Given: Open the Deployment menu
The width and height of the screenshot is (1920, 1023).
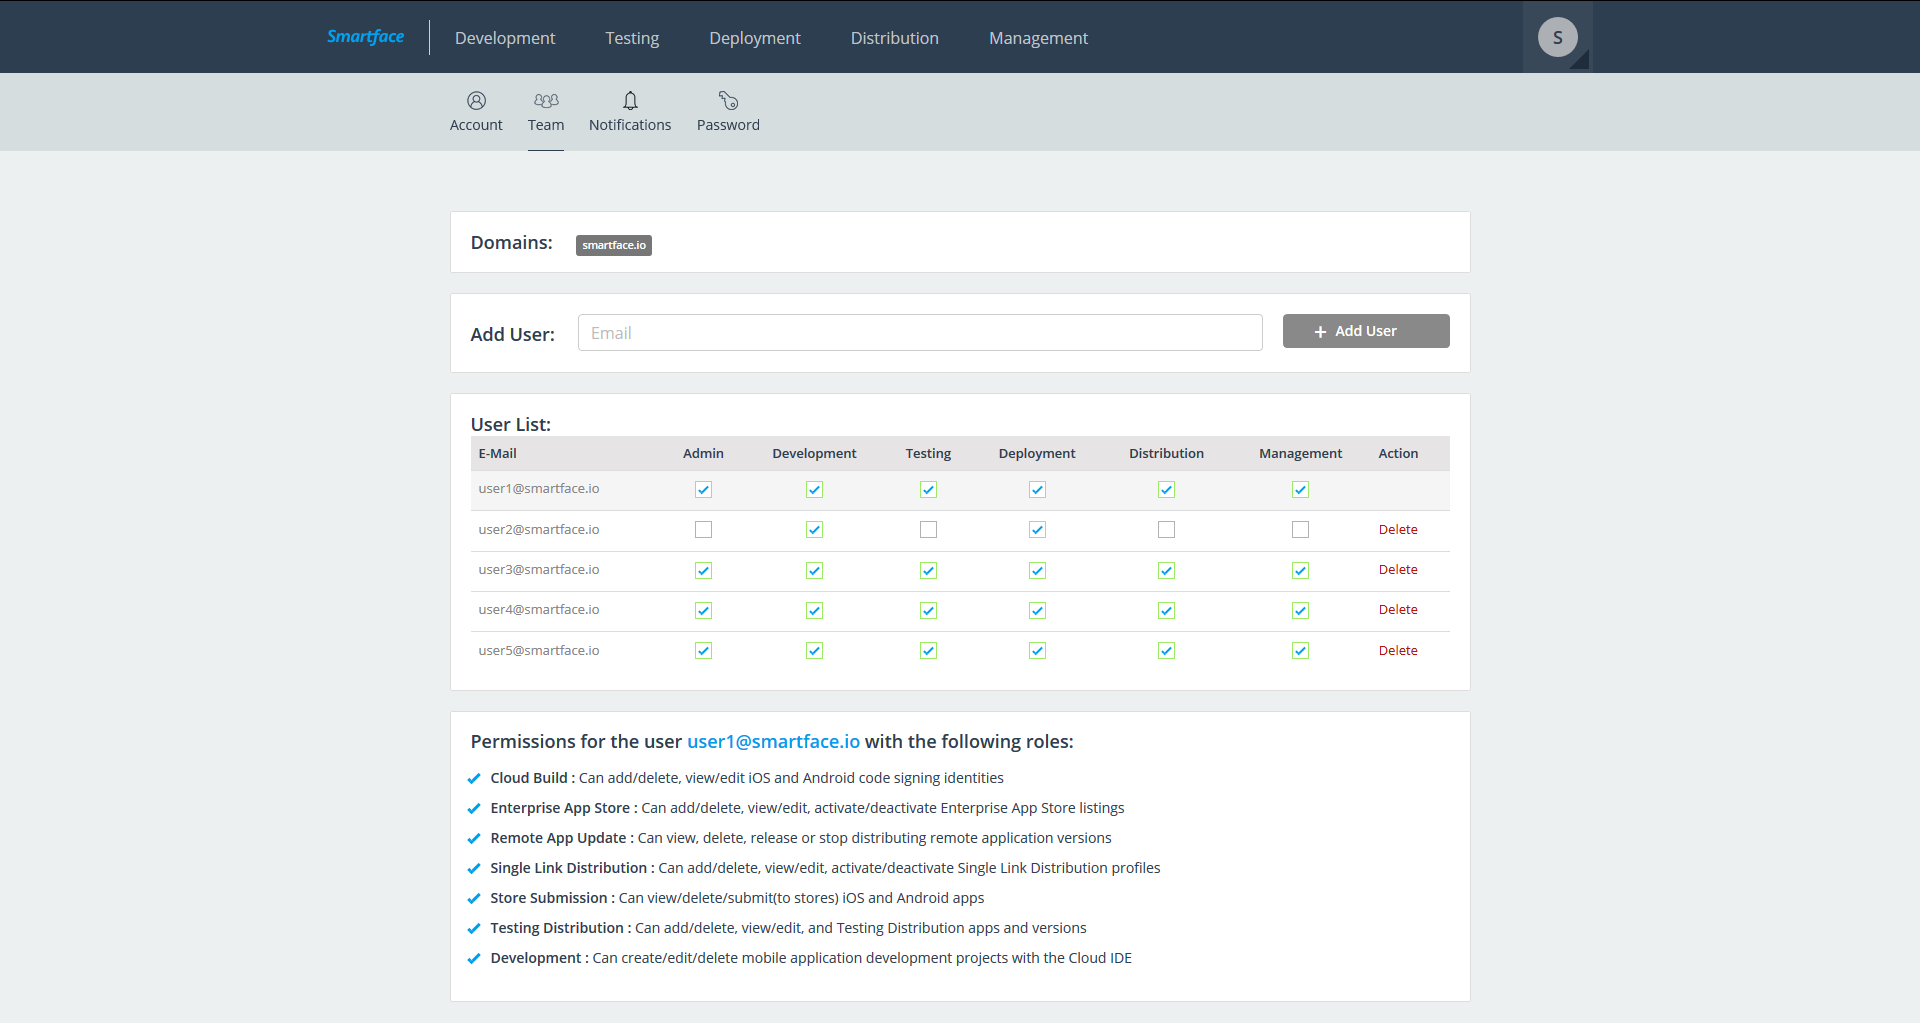Looking at the screenshot, I should [755, 38].
